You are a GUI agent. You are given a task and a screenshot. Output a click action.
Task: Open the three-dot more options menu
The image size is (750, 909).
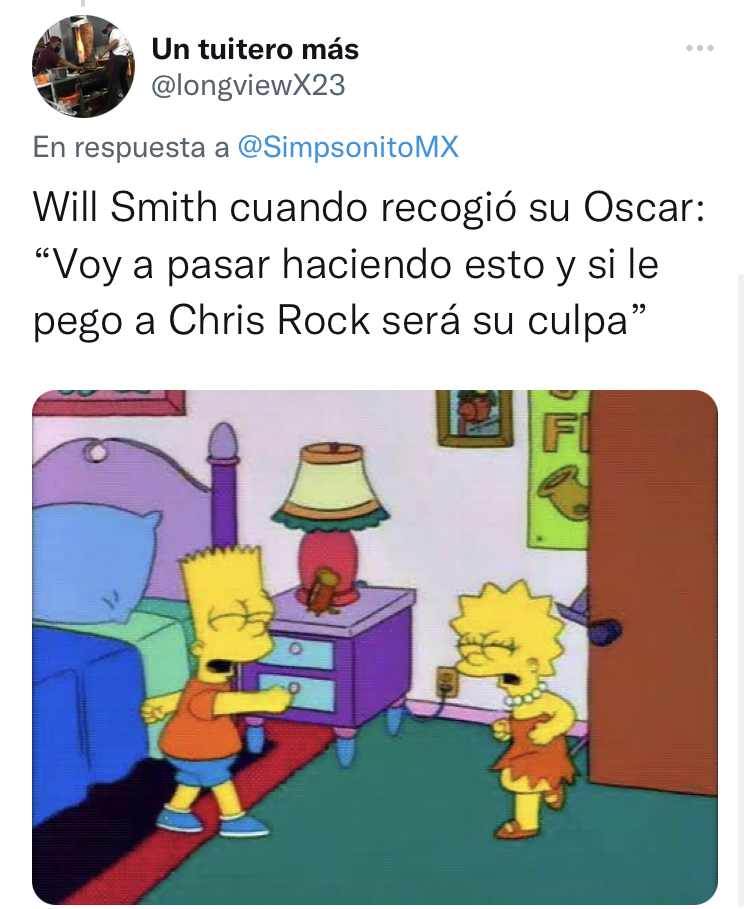coord(700,48)
